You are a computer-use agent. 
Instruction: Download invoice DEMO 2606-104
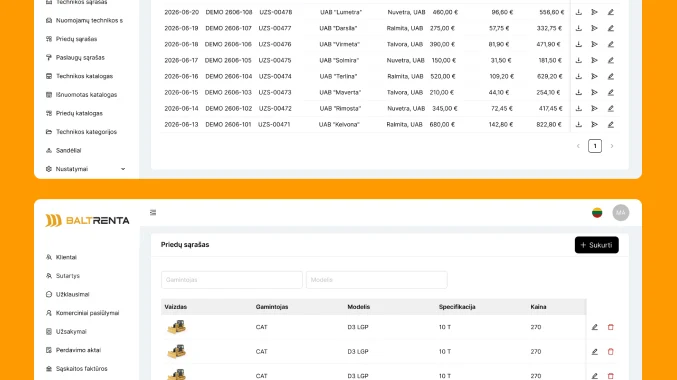pyautogui.click(x=579, y=76)
